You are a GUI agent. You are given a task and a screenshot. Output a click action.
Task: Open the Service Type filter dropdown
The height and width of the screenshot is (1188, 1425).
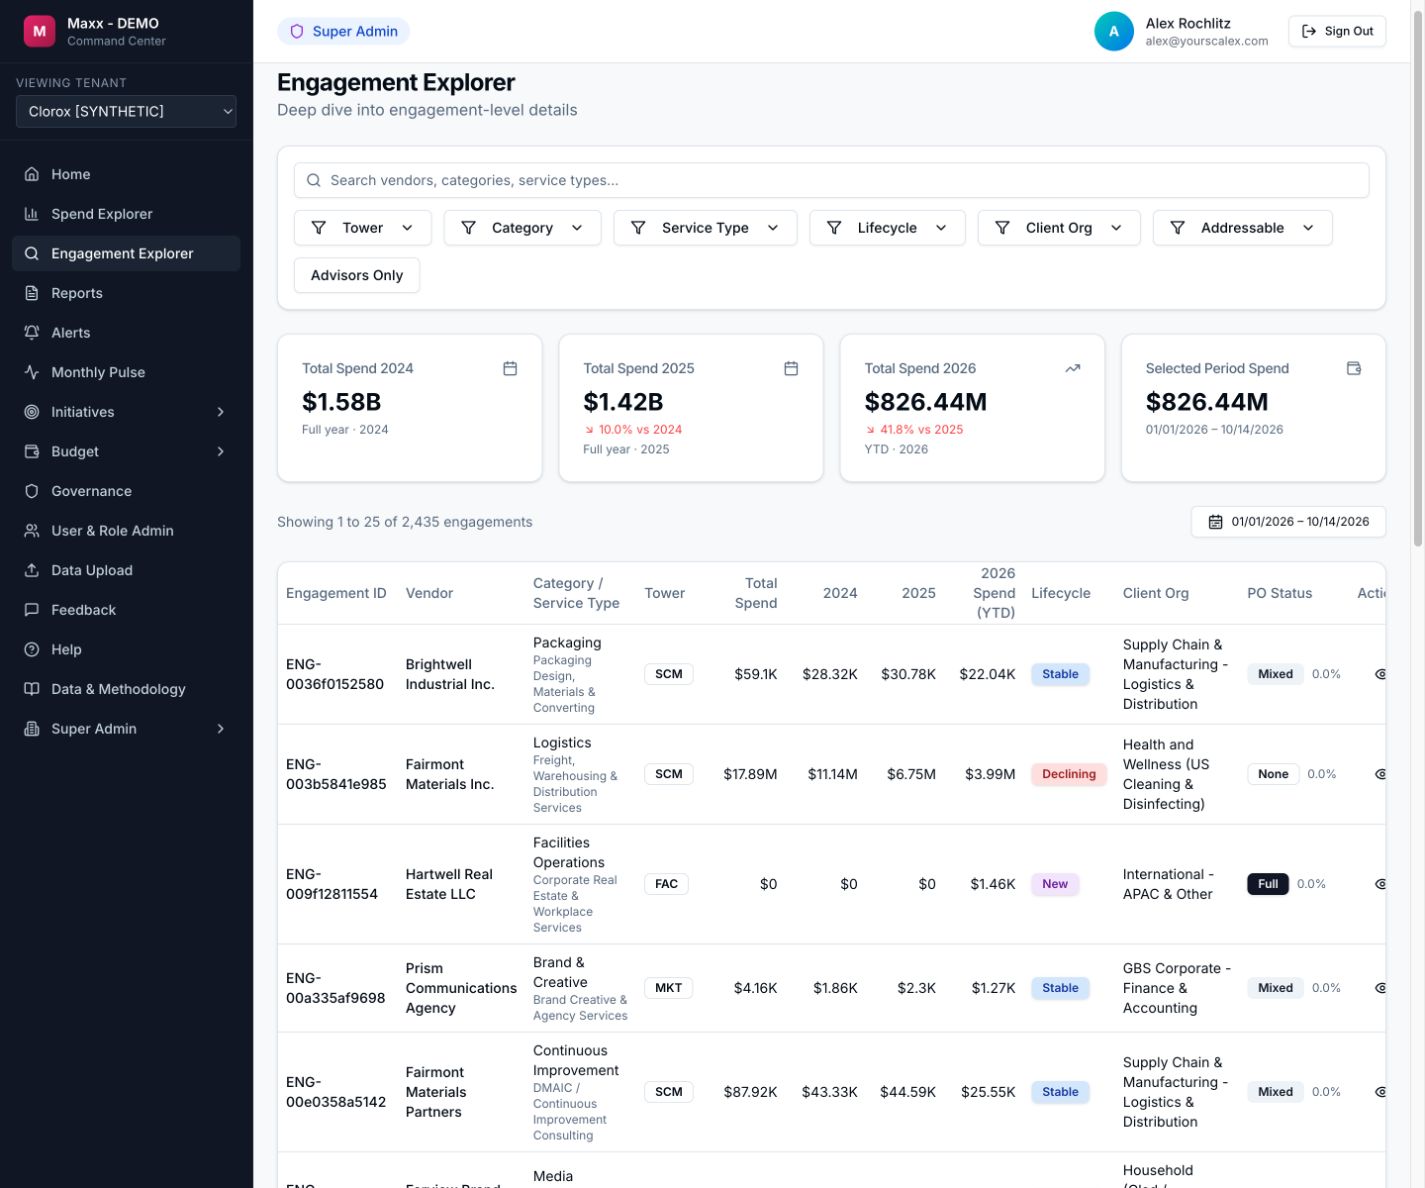tap(705, 228)
